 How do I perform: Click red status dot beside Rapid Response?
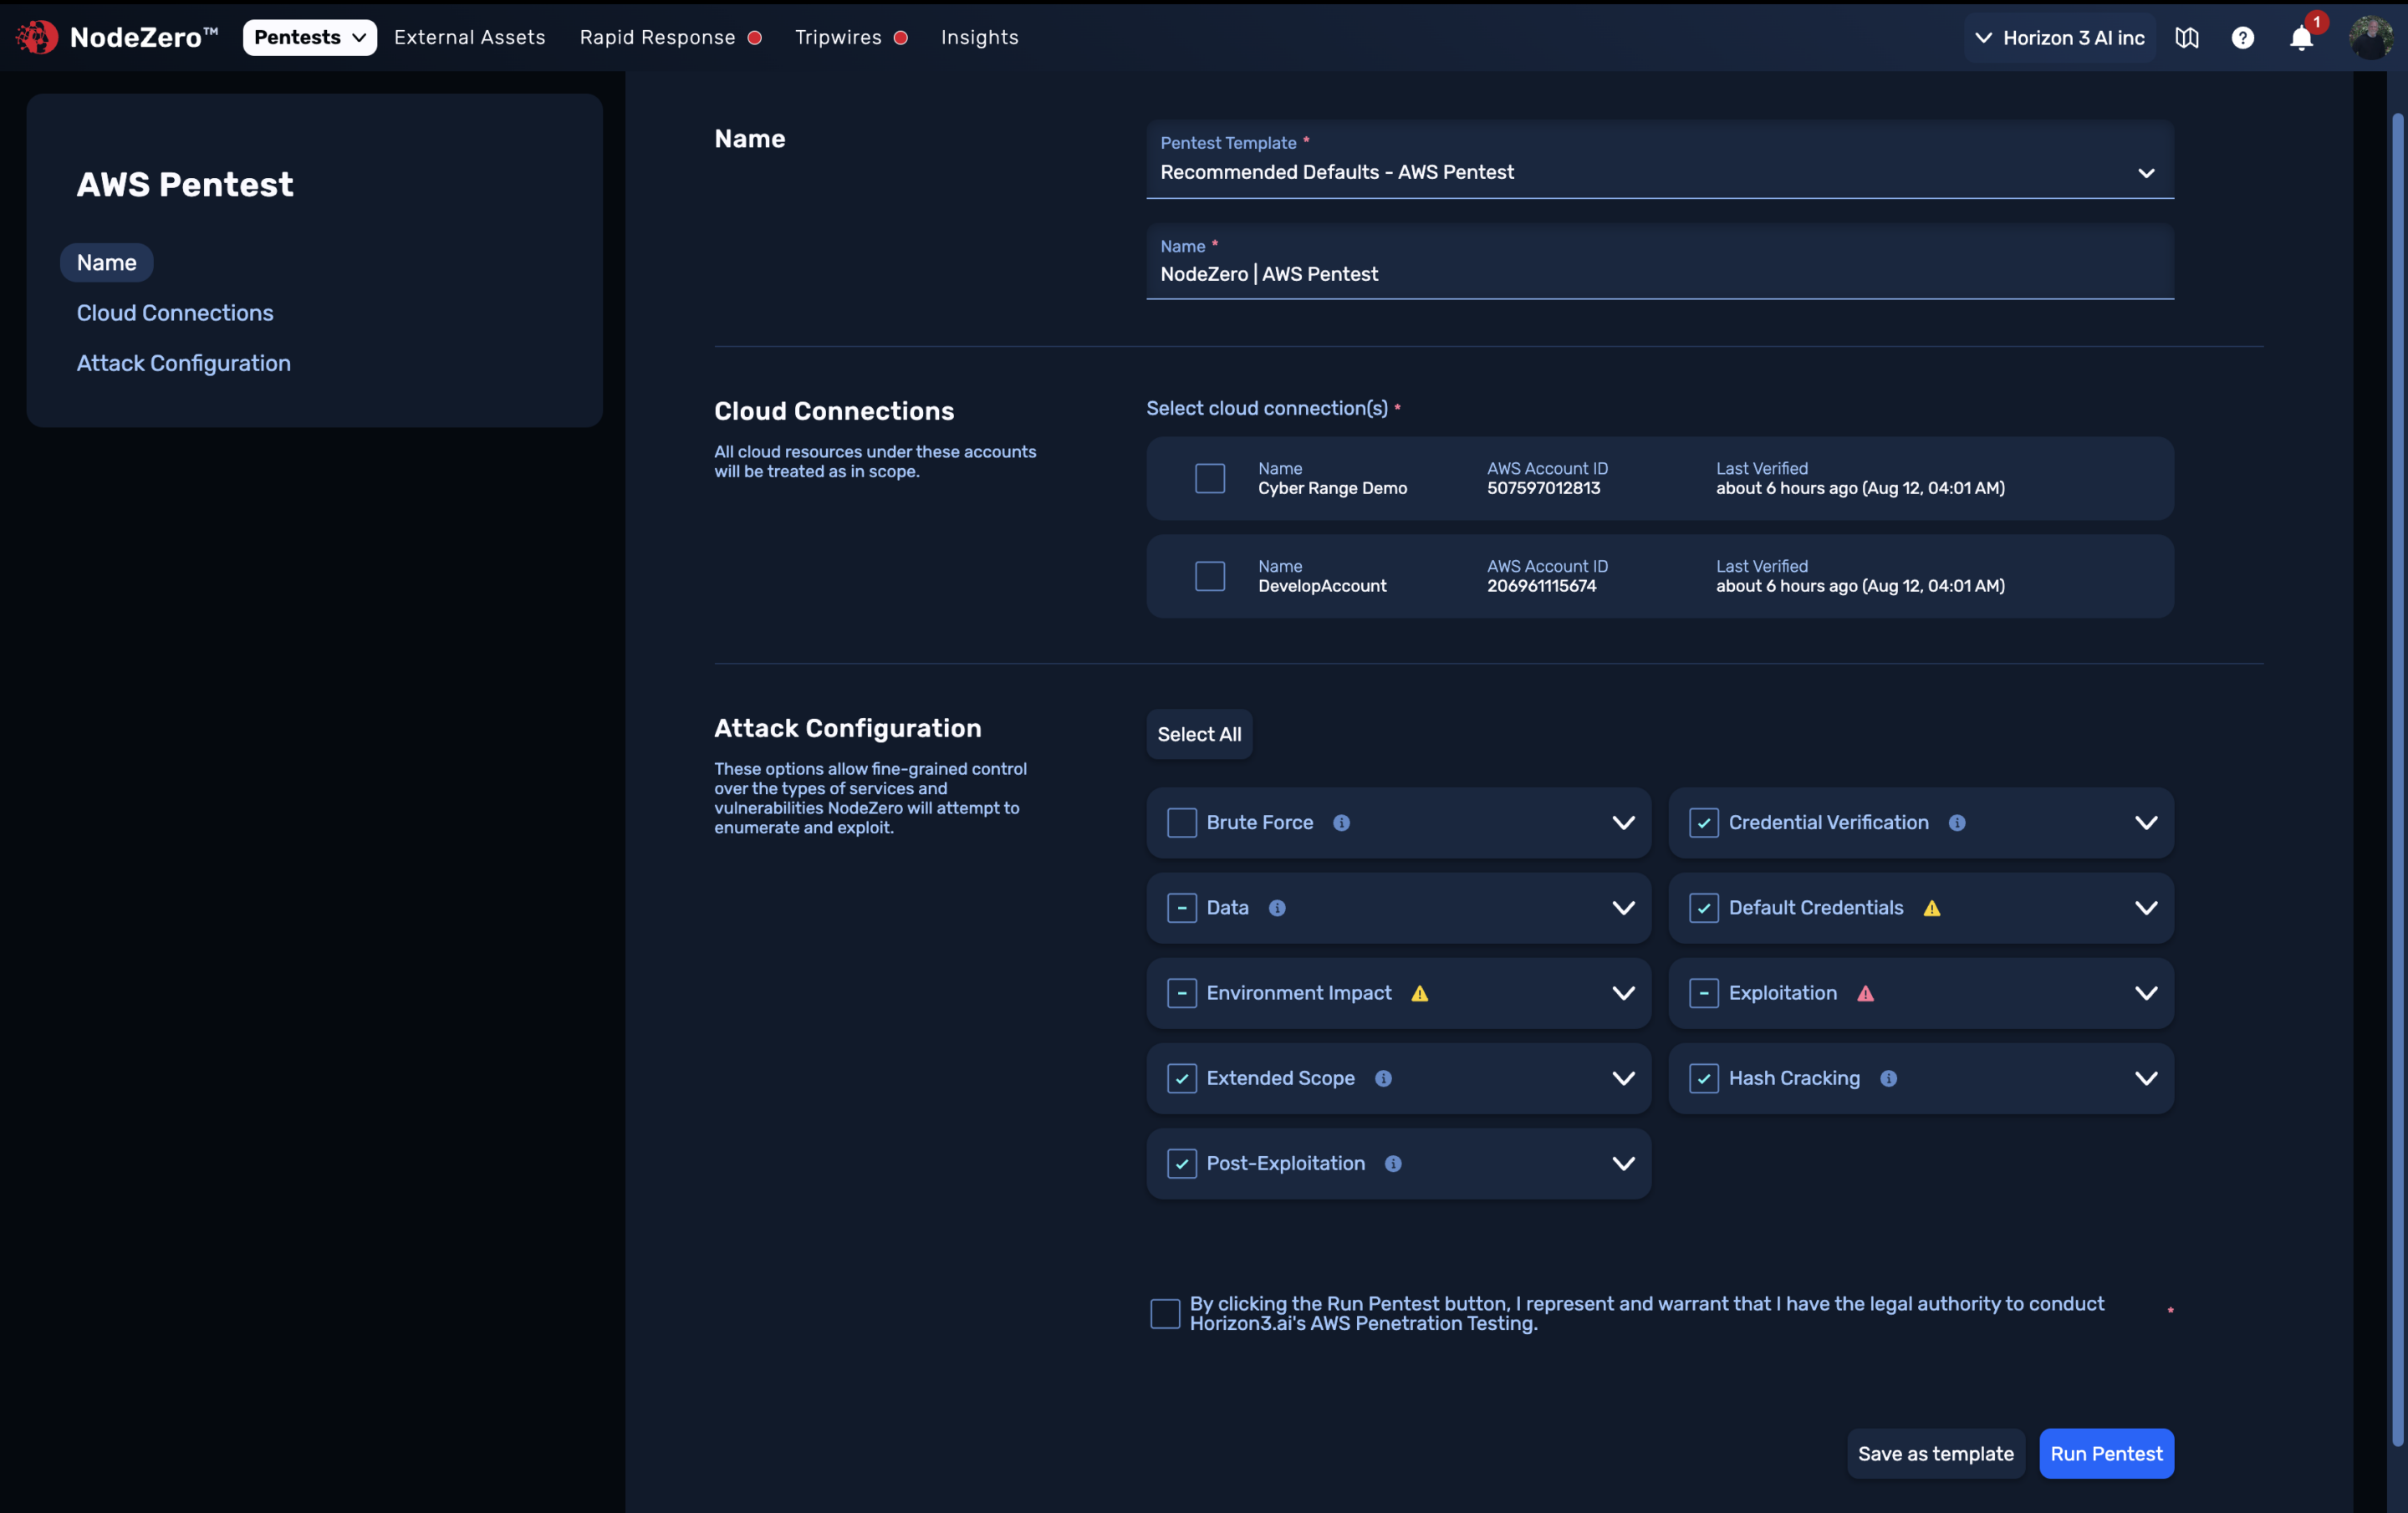pos(755,38)
